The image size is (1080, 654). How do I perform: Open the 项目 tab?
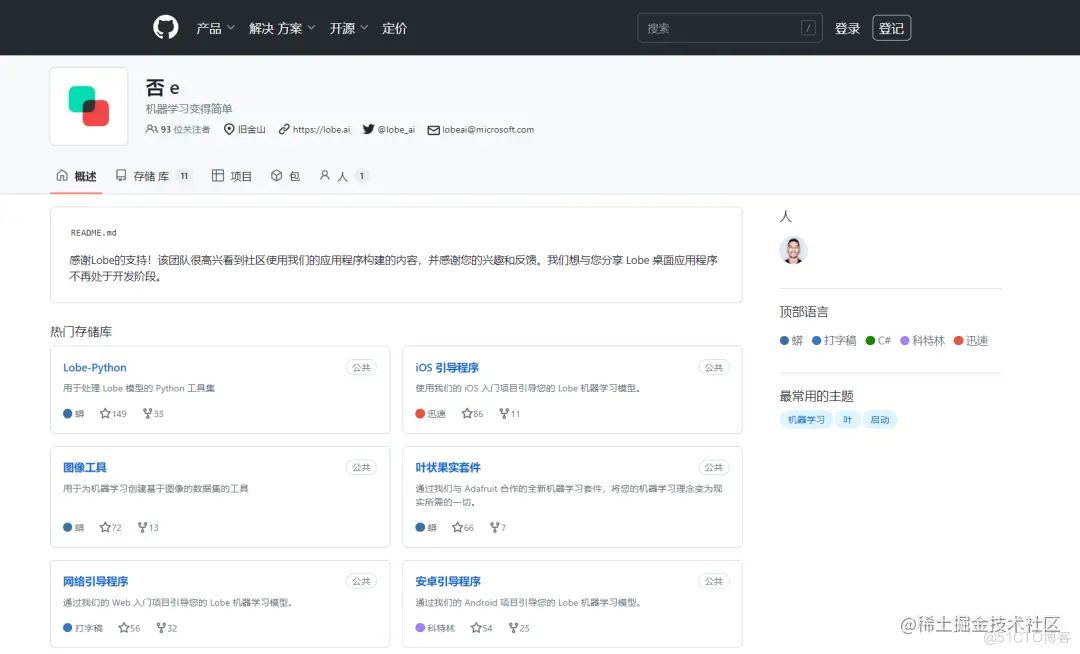click(231, 176)
